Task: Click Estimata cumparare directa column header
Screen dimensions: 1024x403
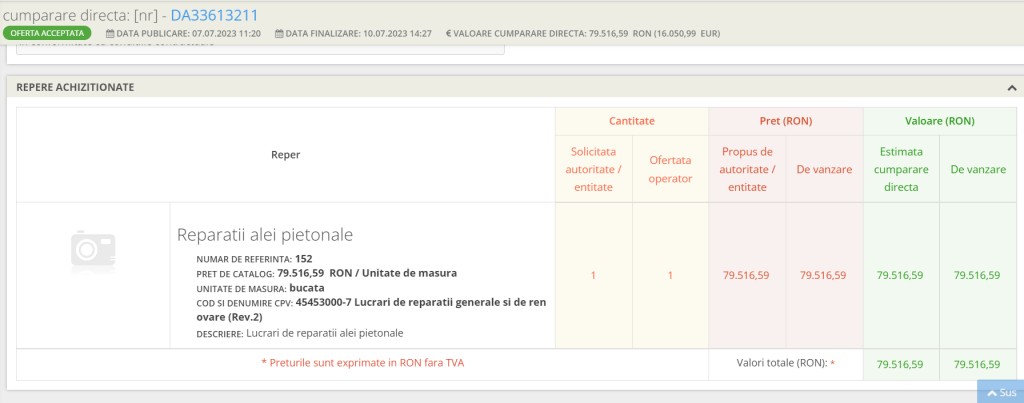Action: coord(901,169)
